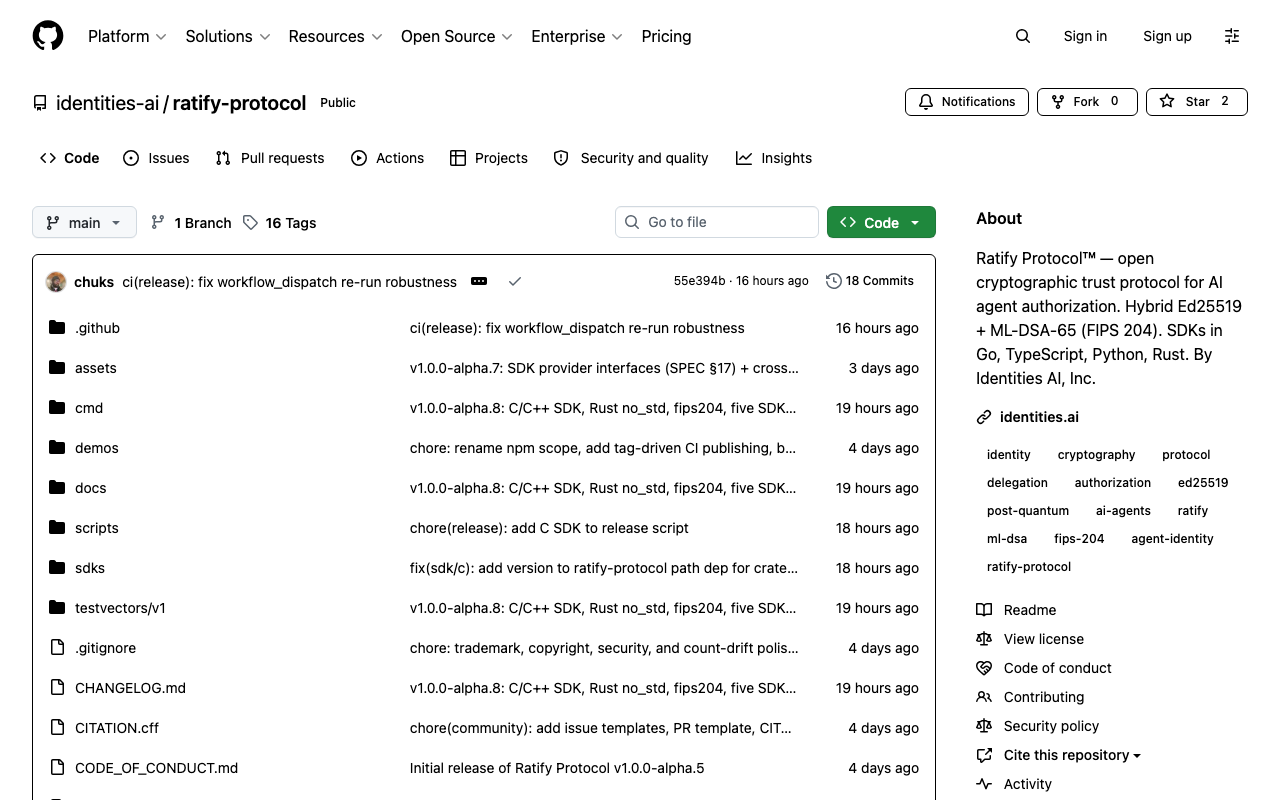Open the fips-204 topic tag
This screenshot has height=800, width=1280.
[x=1079, y=538]
